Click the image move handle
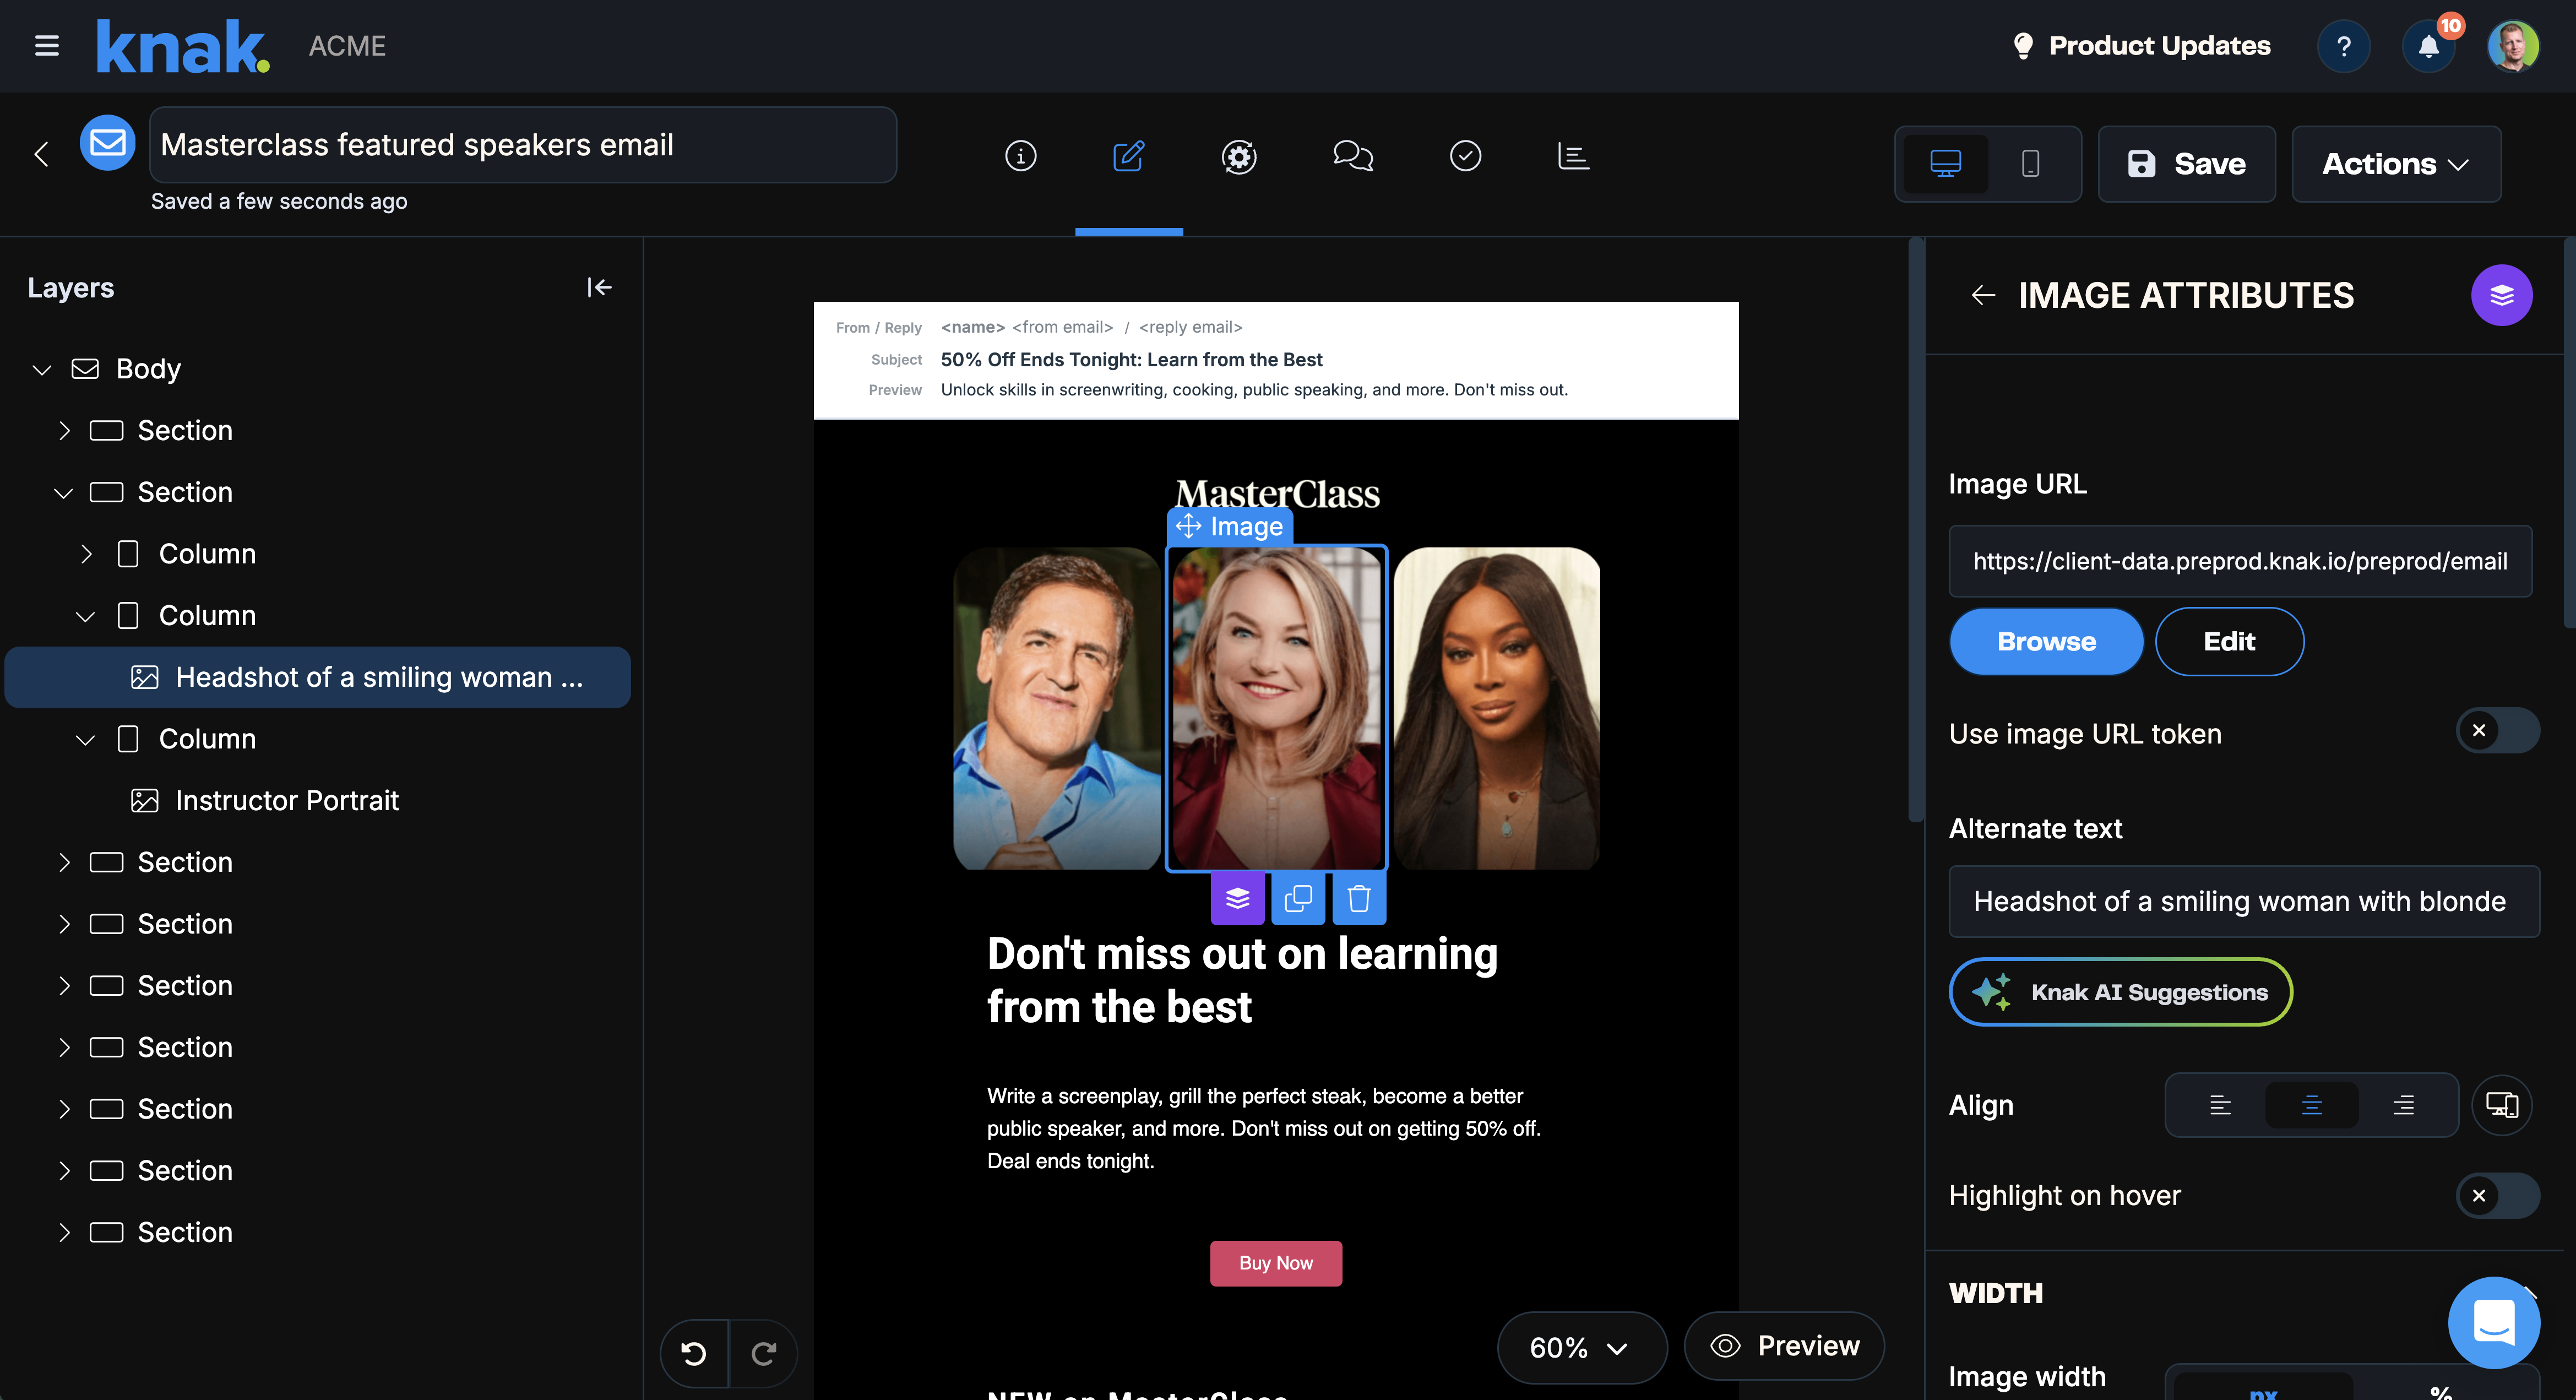This screenshot has height=1400, width=2576. click(x=1188, y=526)
